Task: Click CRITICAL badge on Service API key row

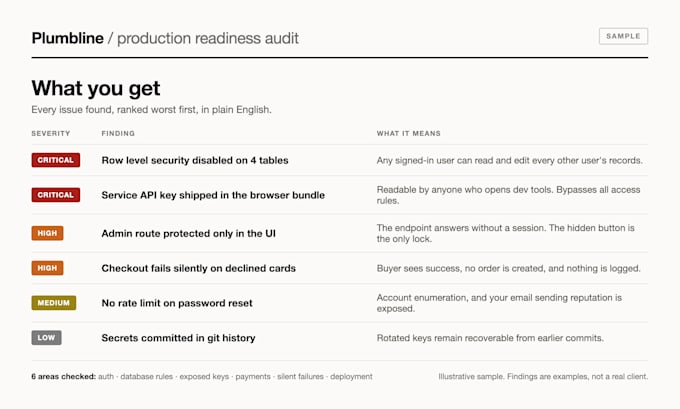Action: (56, 195)
